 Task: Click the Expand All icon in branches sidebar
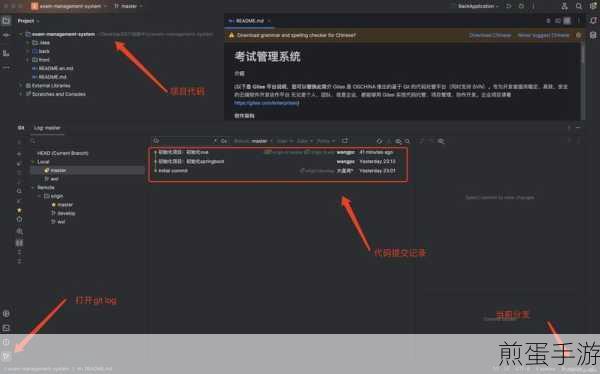(x=20, y=252)
